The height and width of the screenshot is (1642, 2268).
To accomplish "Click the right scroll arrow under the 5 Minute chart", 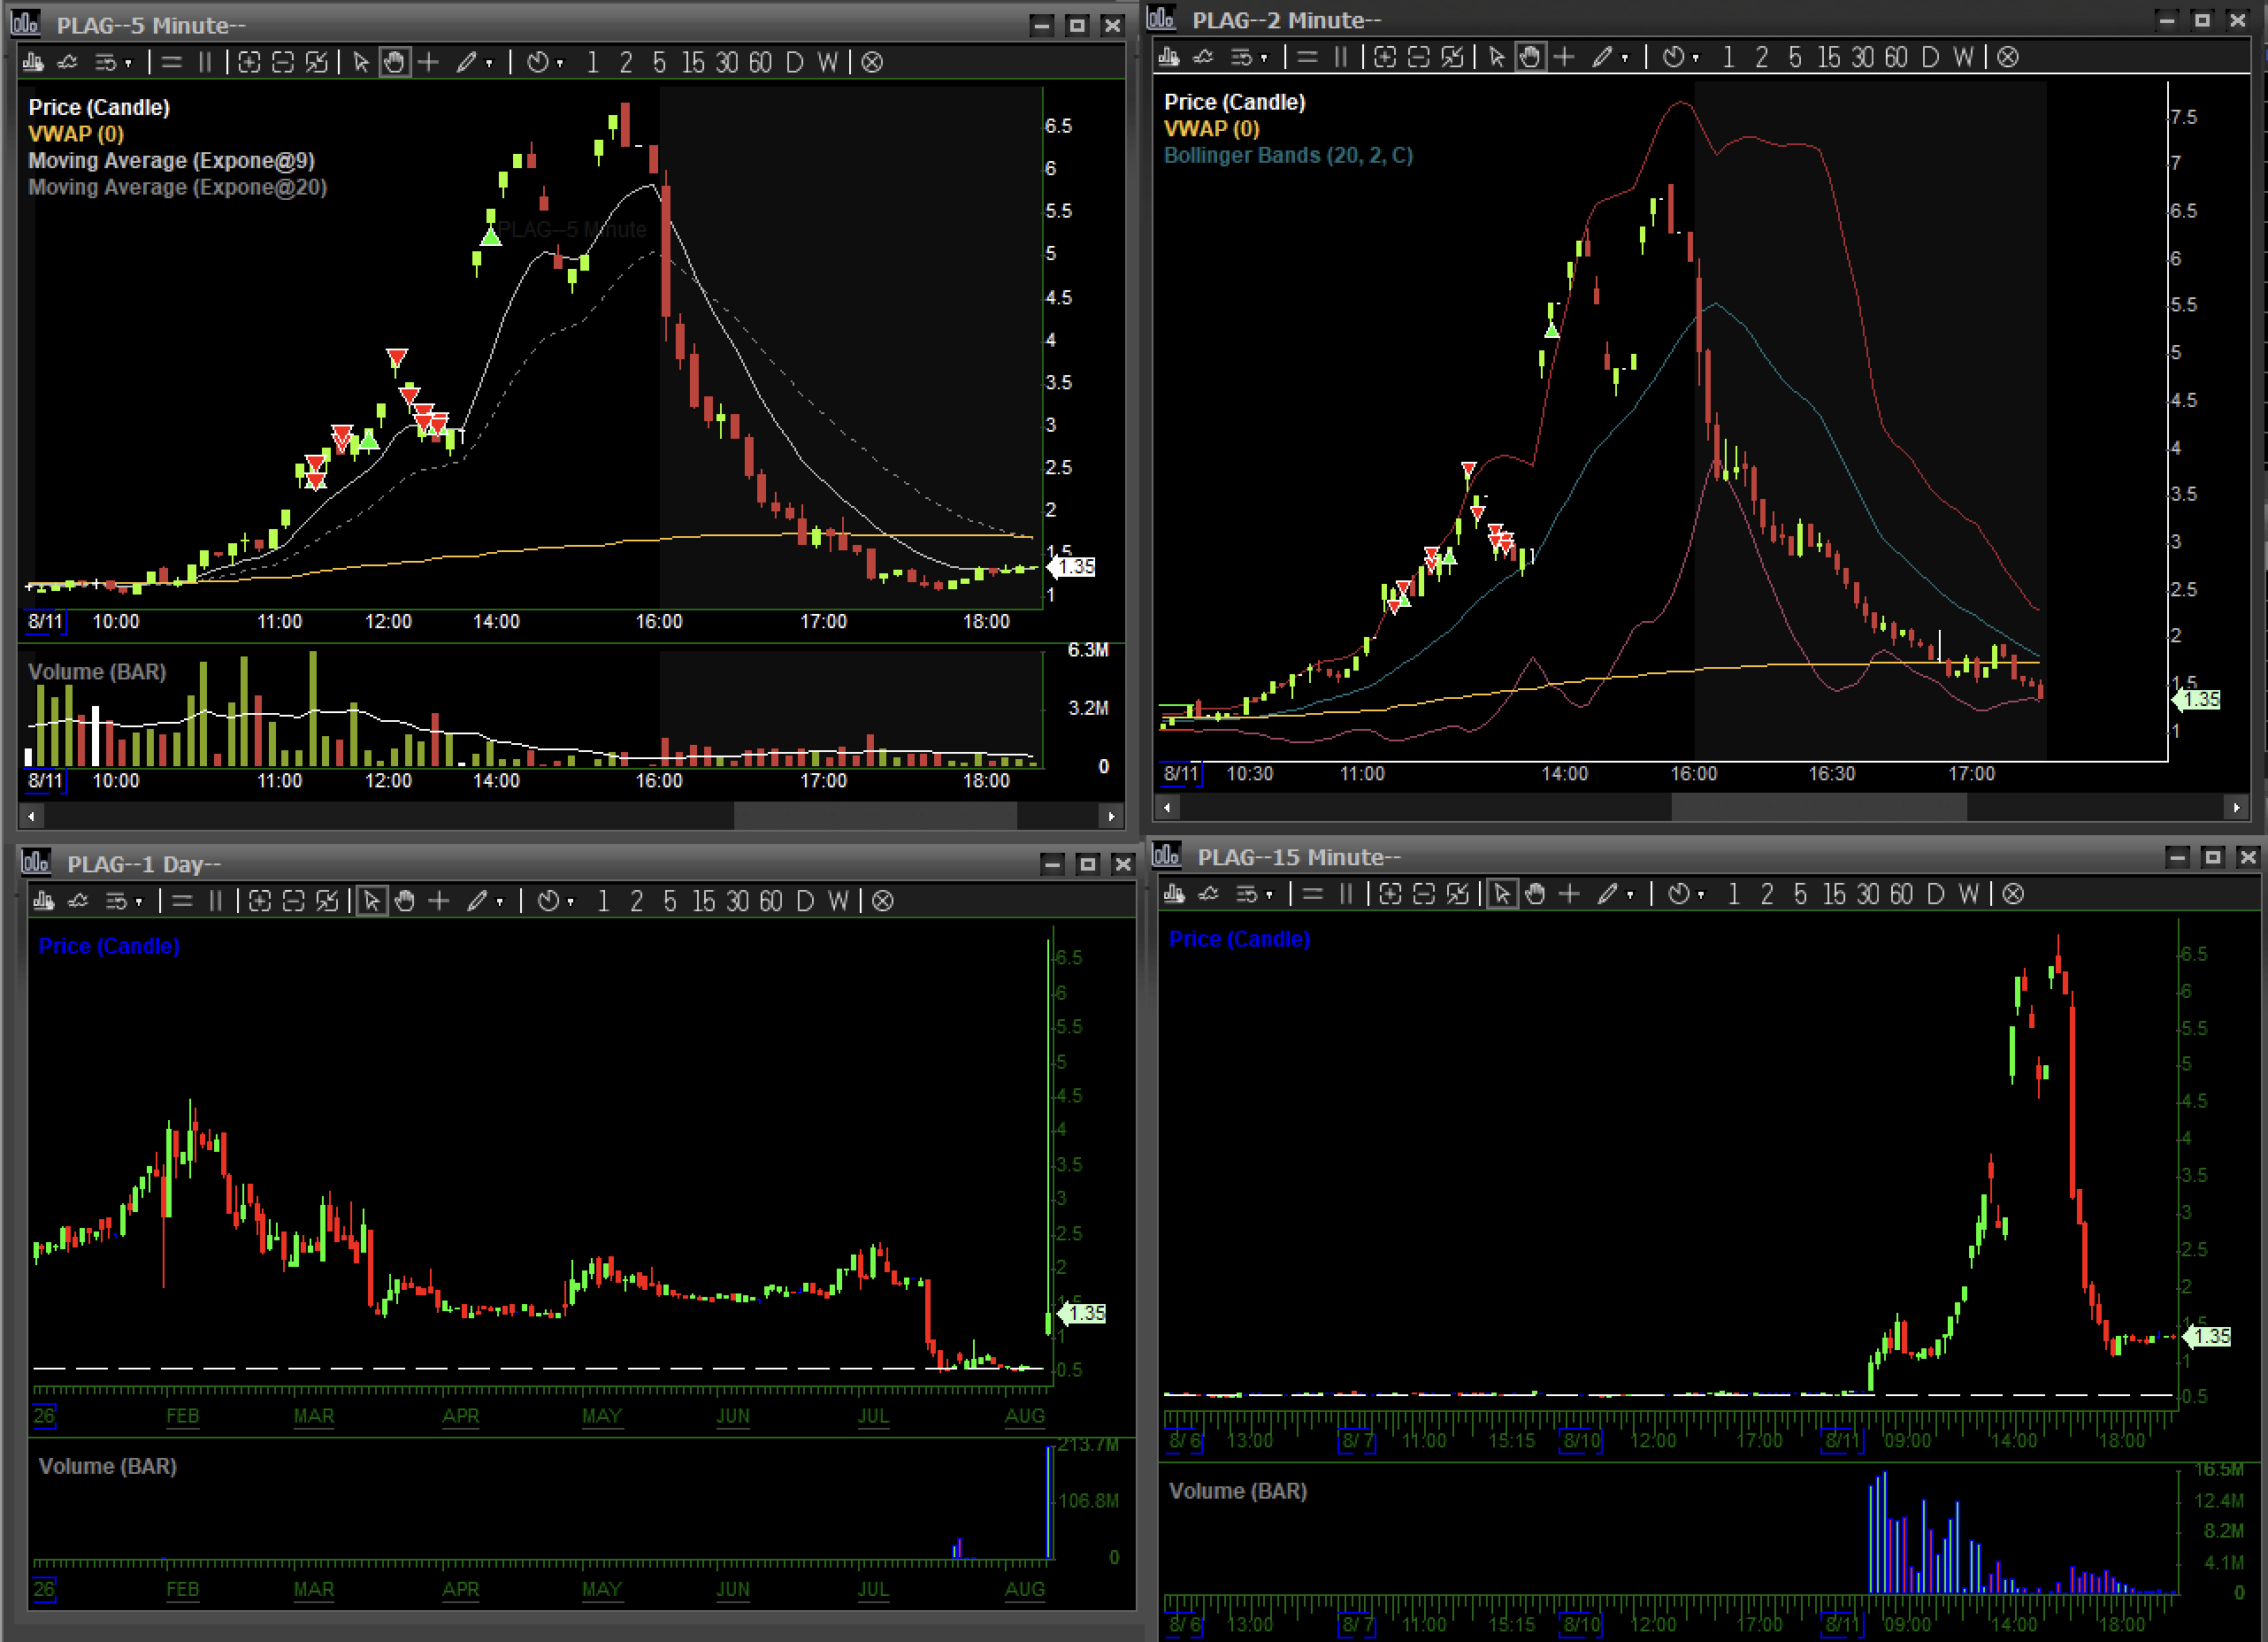I will (1111, 816).
